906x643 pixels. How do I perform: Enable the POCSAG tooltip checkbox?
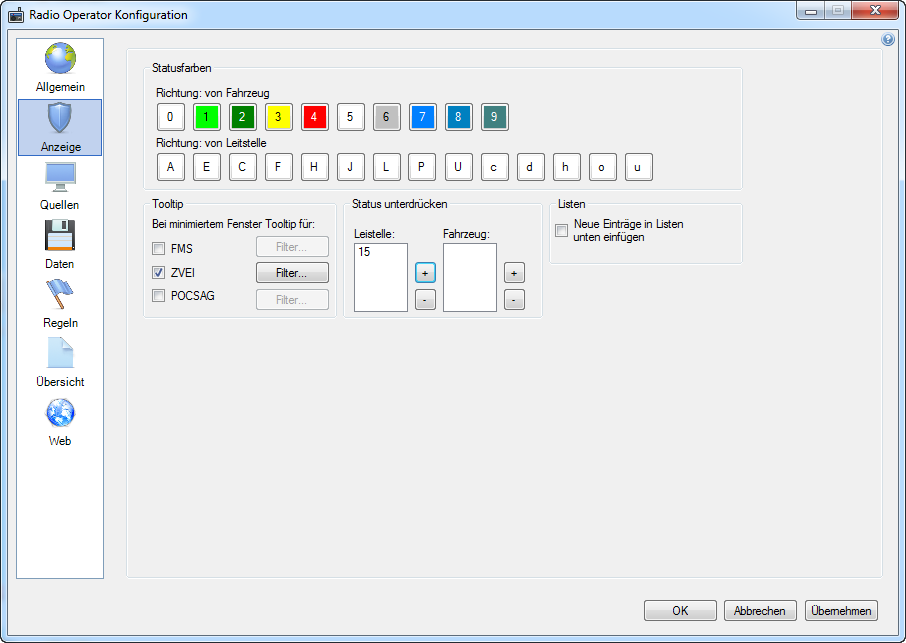(x=158, y=295)
